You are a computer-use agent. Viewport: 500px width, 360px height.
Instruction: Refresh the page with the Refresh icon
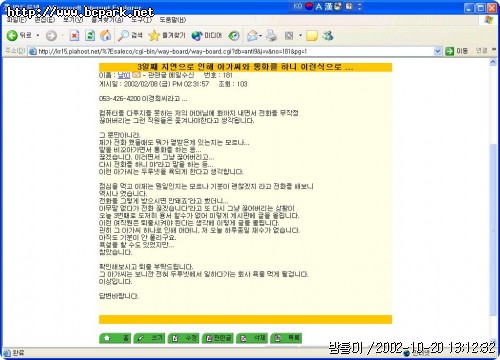point(90,35)
